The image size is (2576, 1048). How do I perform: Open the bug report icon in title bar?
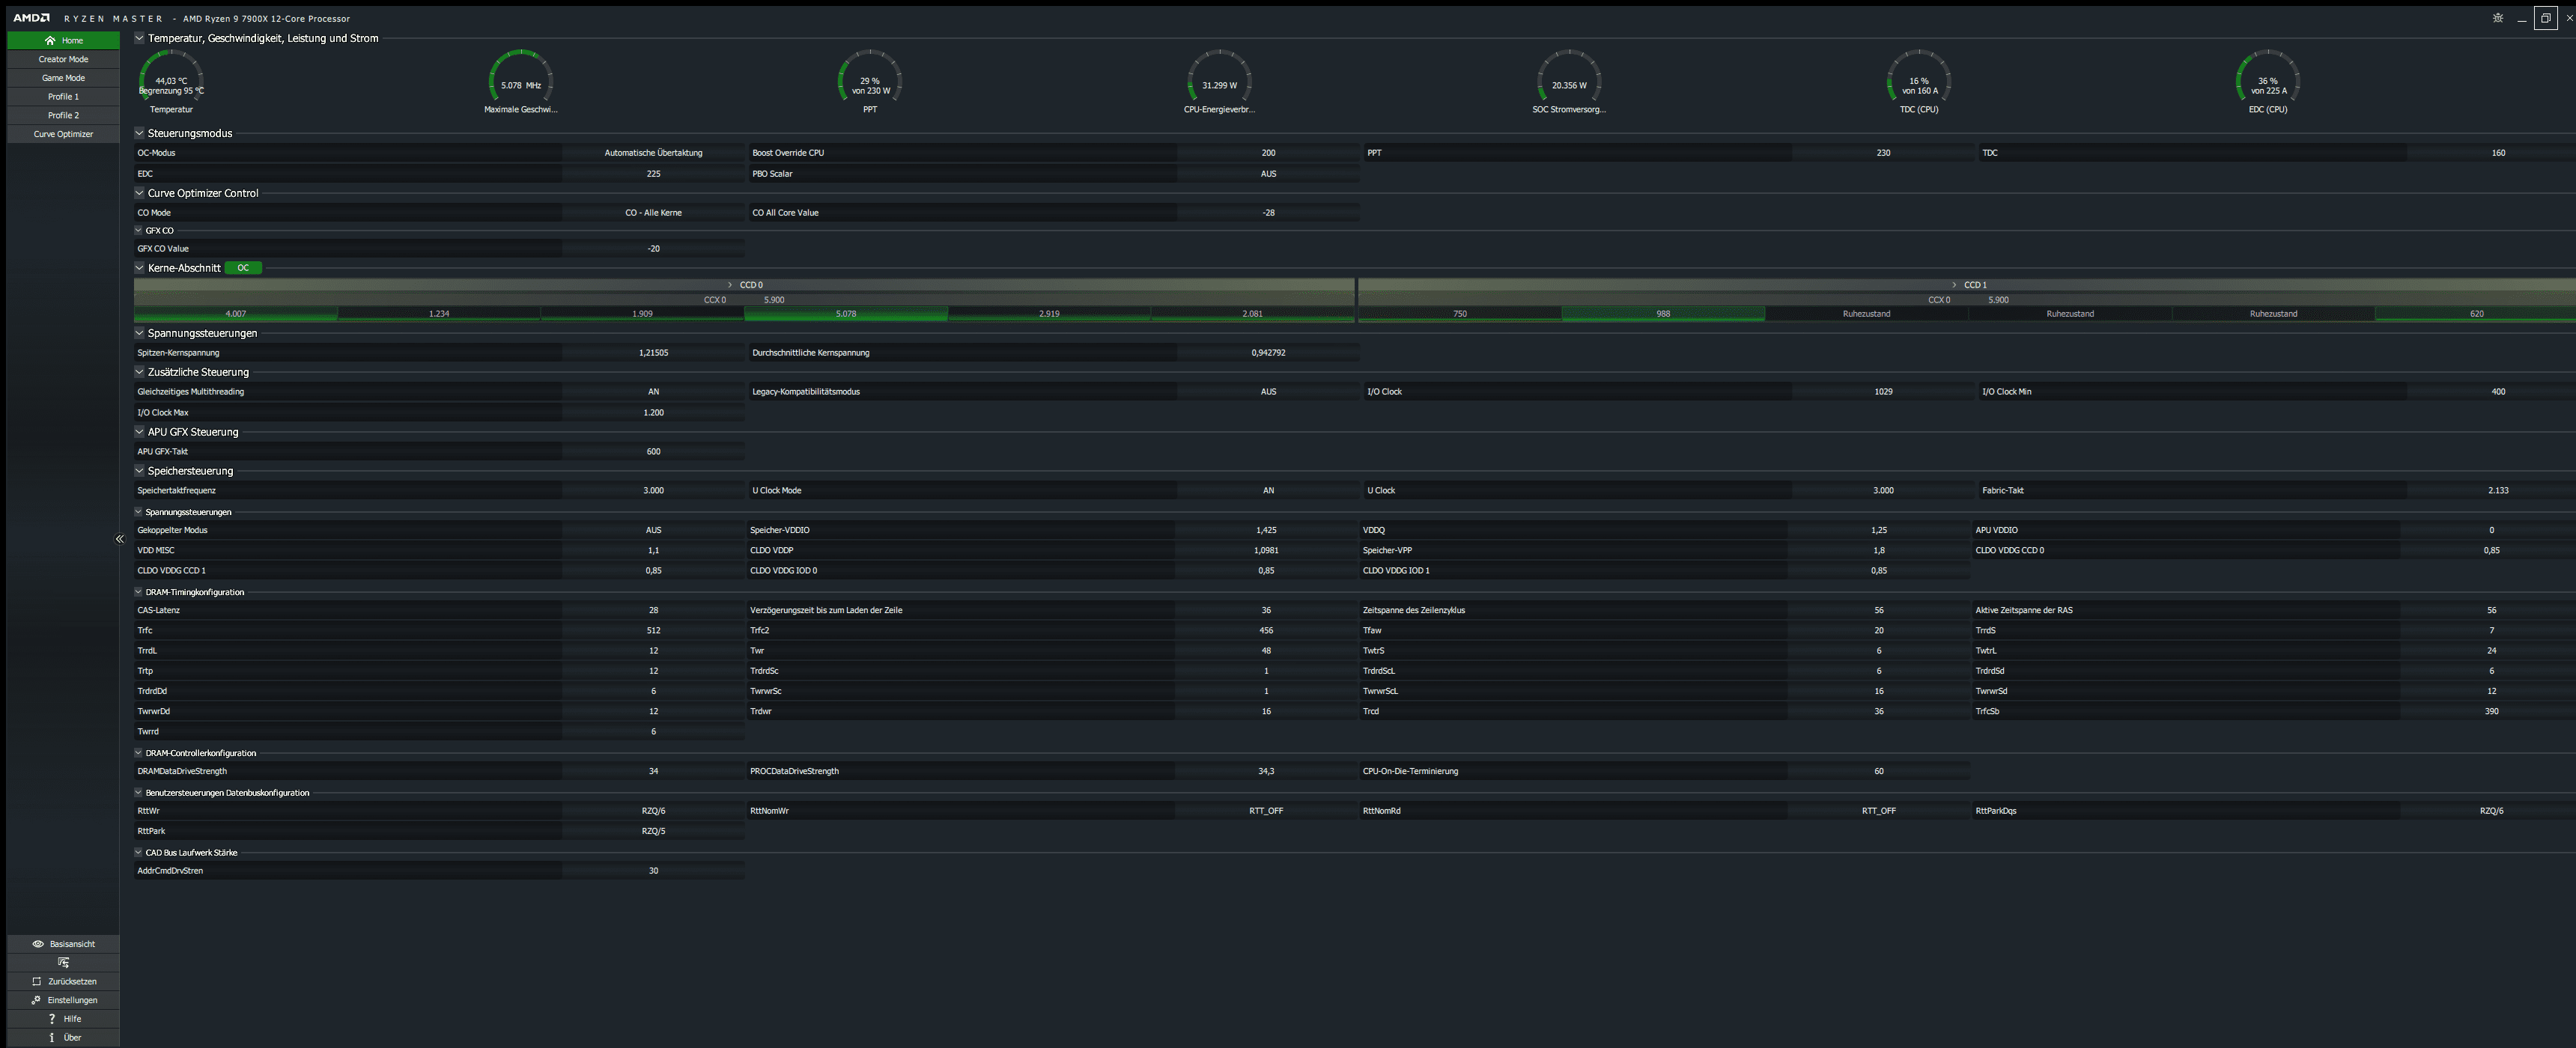click(x=2497, y=18)
